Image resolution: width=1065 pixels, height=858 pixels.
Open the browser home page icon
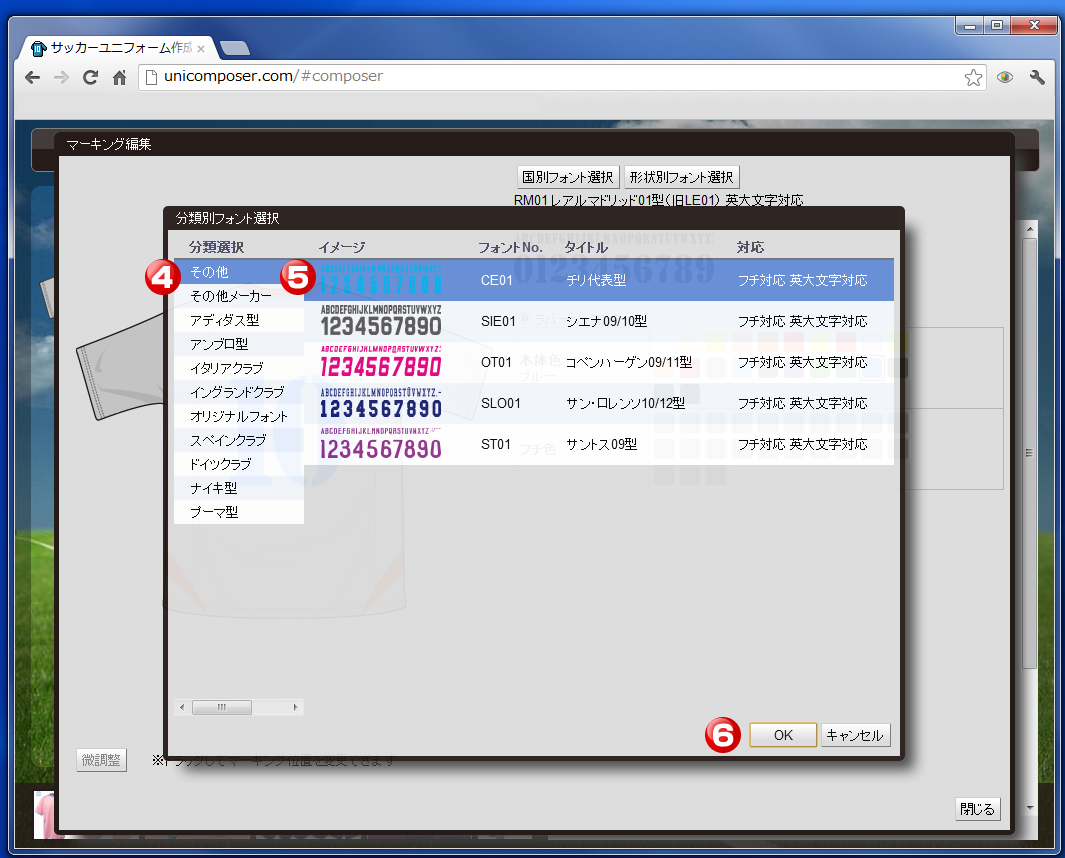pyautogui.click(x=120, y=77)
